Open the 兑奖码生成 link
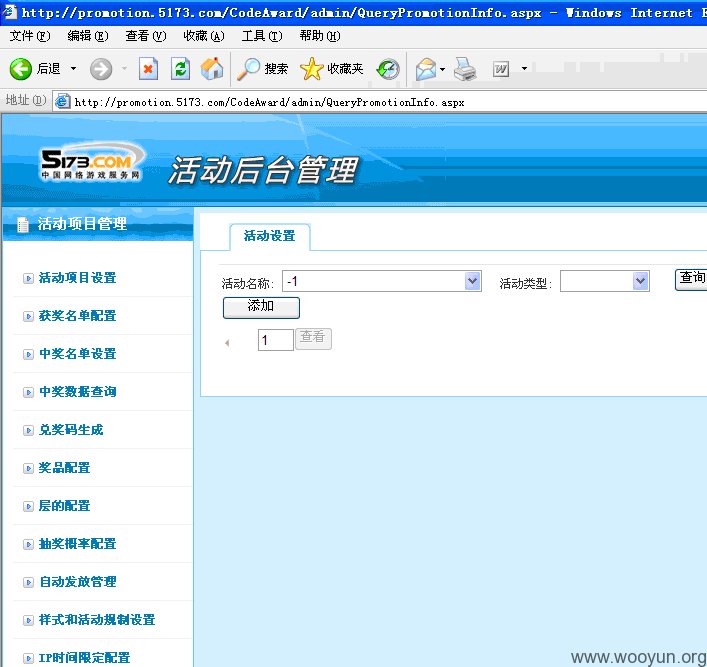The image size is (707, 667). click(x=71, y=430)
